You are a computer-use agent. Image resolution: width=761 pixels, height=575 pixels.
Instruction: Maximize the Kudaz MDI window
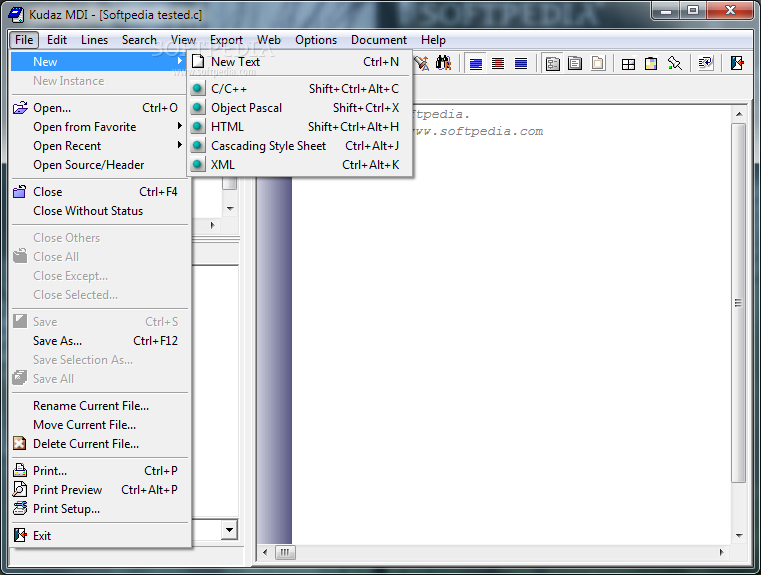tap(693, 11)
